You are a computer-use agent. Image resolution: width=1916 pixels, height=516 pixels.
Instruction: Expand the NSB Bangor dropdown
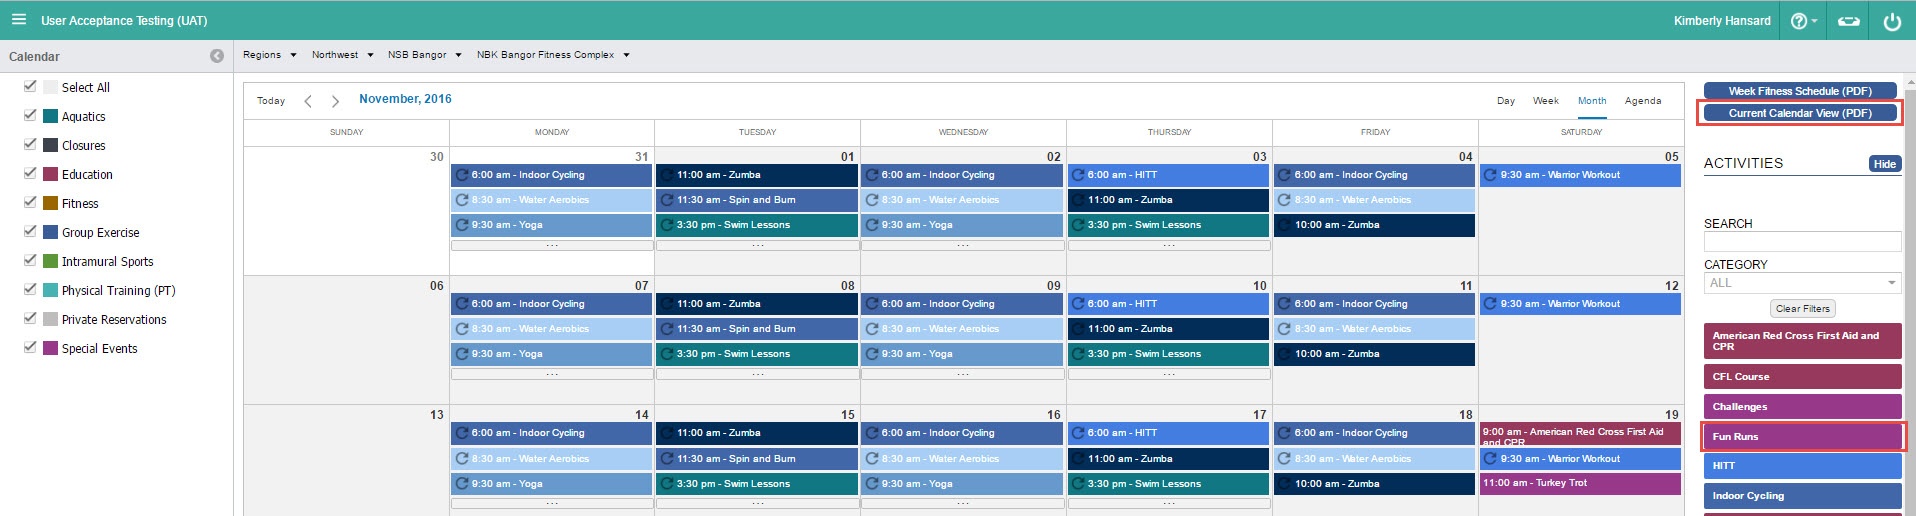(424, 55)
